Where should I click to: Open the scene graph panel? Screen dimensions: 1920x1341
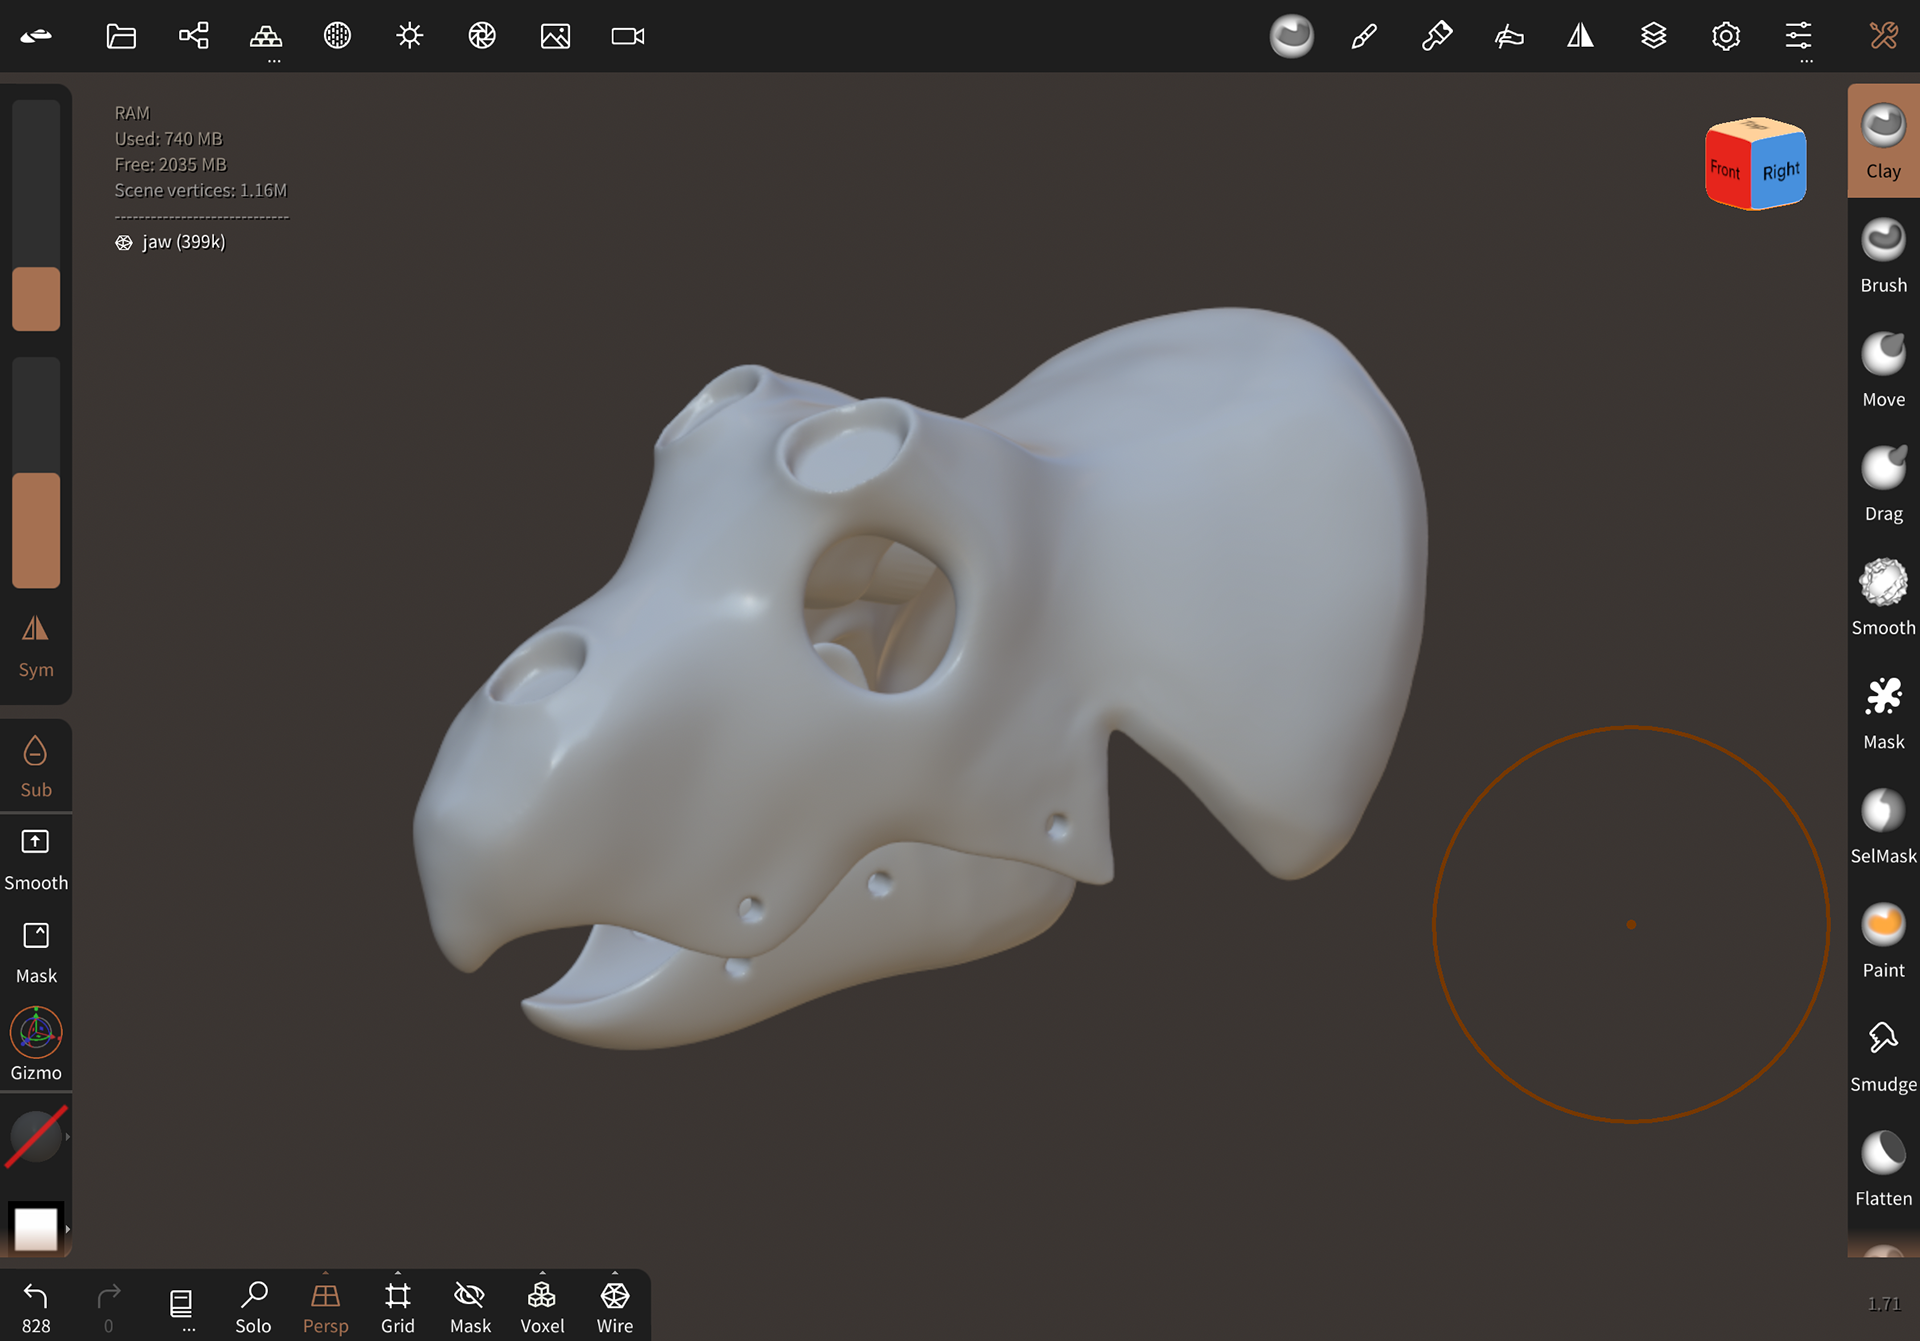coord(193,36)
